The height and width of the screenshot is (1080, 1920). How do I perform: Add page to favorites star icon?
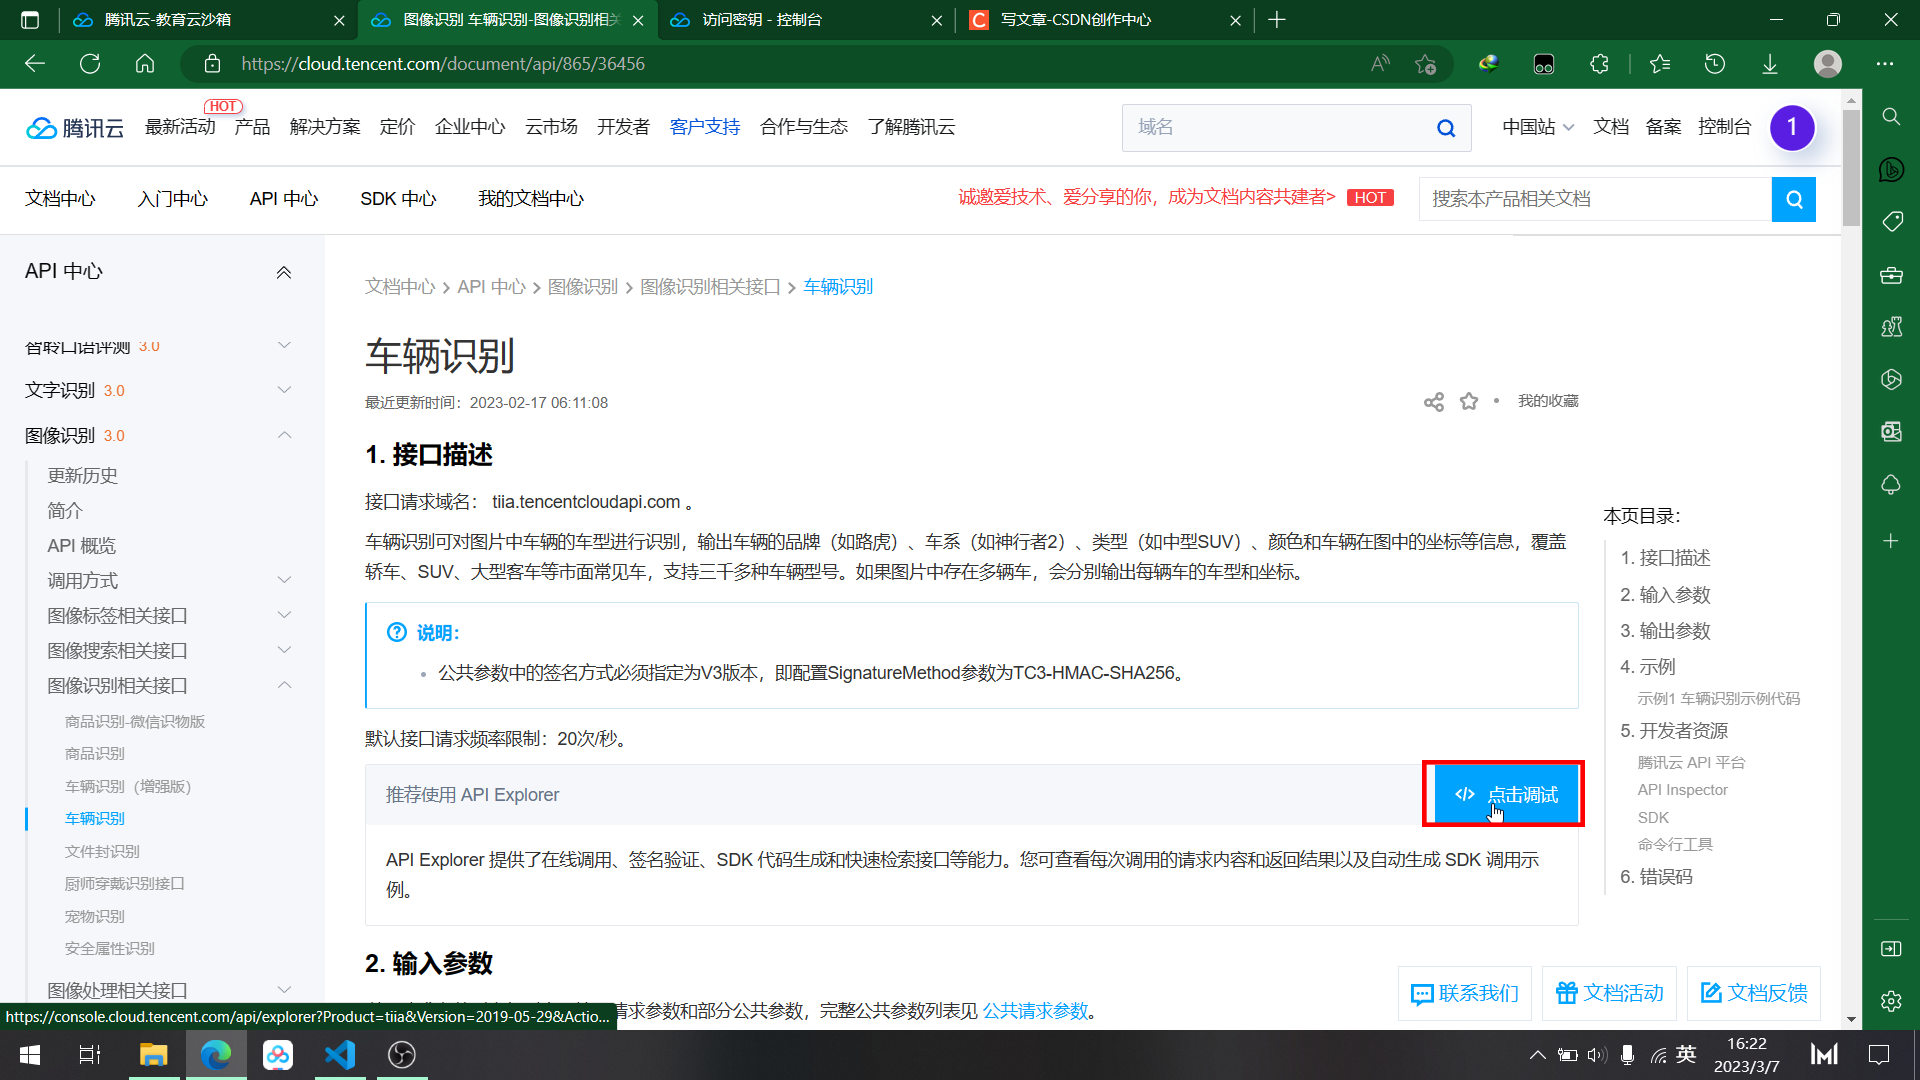1426,64
